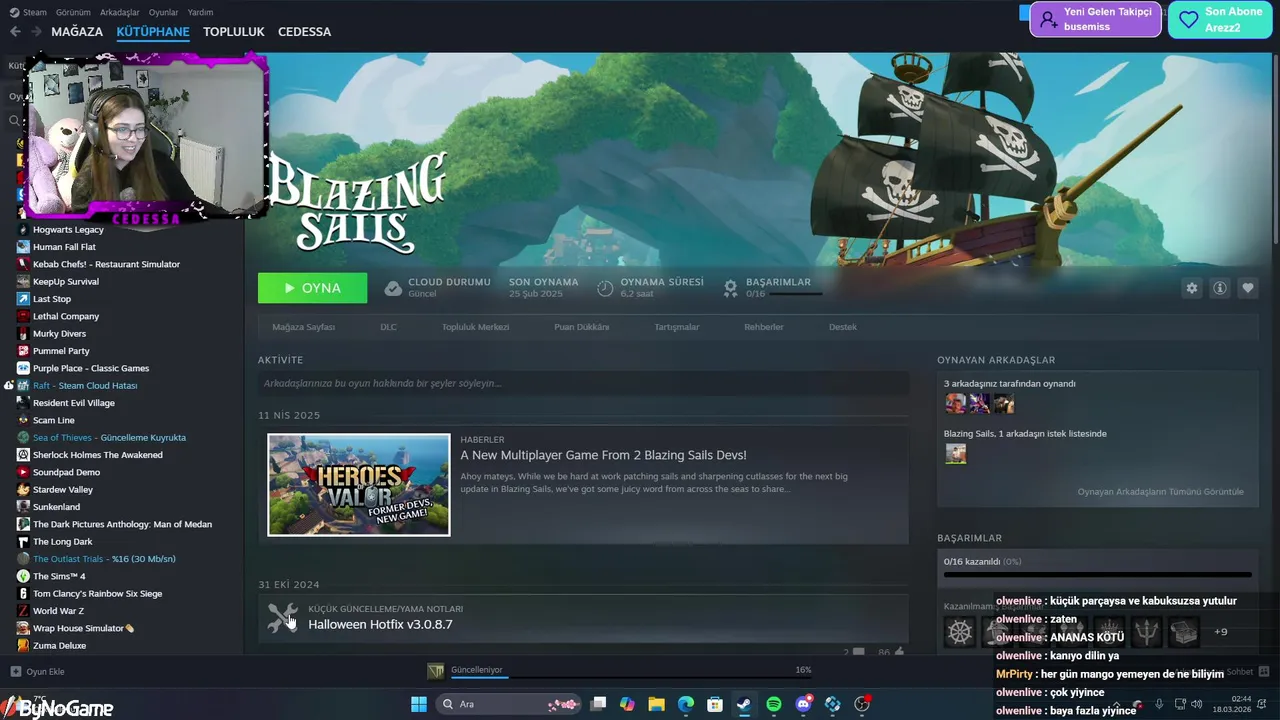Image resolution: width=1280 pixels, height=720 pixels.
Task: Open the game info icon
Action: [x=1219, y=288]
